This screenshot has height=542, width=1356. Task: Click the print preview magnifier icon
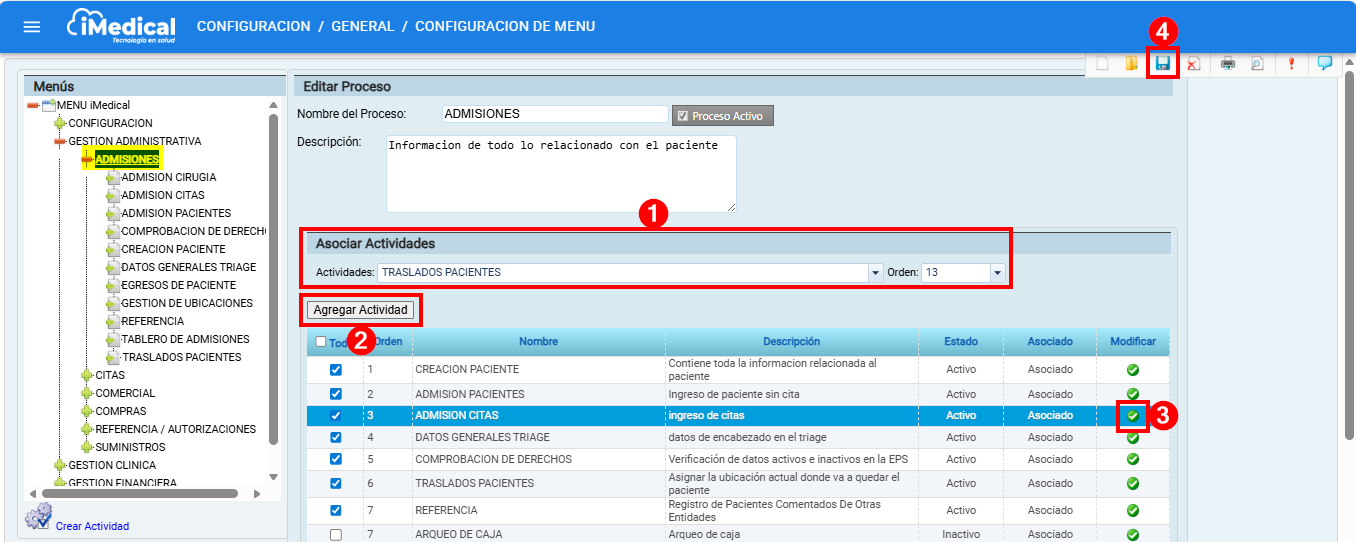pyautogui.click(x=1257, y=64)
